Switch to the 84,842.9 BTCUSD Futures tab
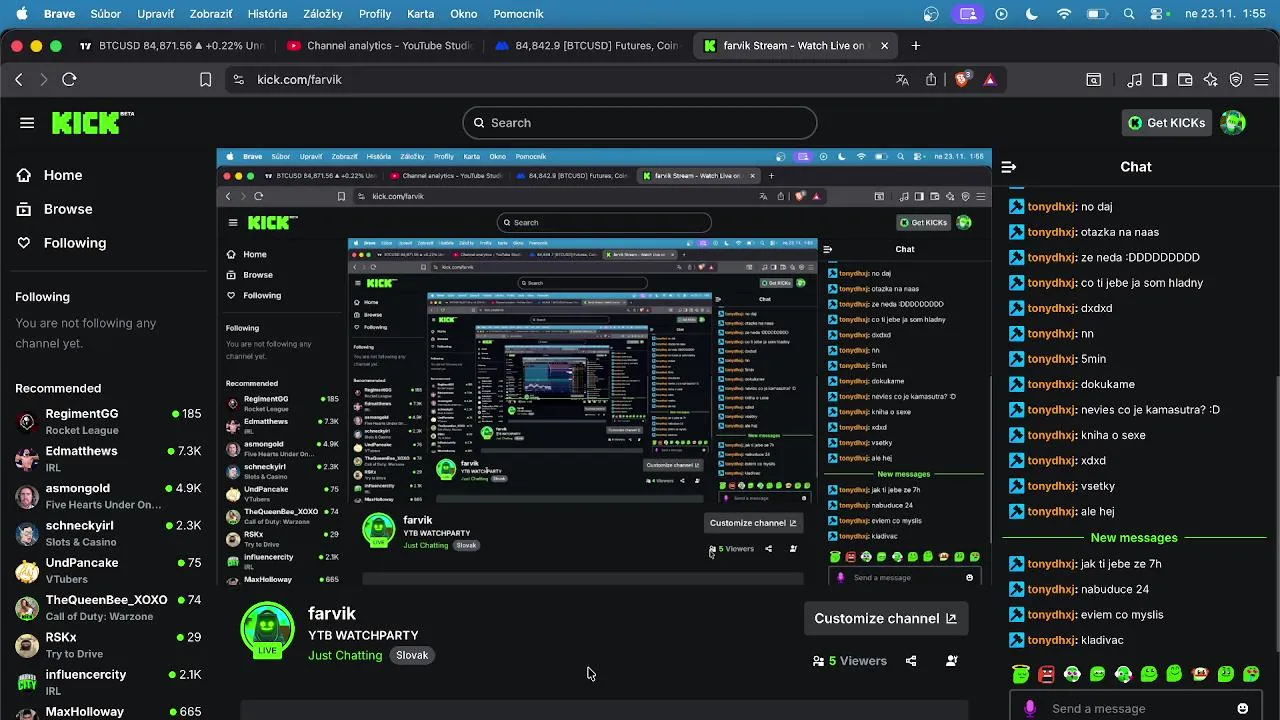The width and height of the screenshot is (1280, 720). [x=586, y=45]
